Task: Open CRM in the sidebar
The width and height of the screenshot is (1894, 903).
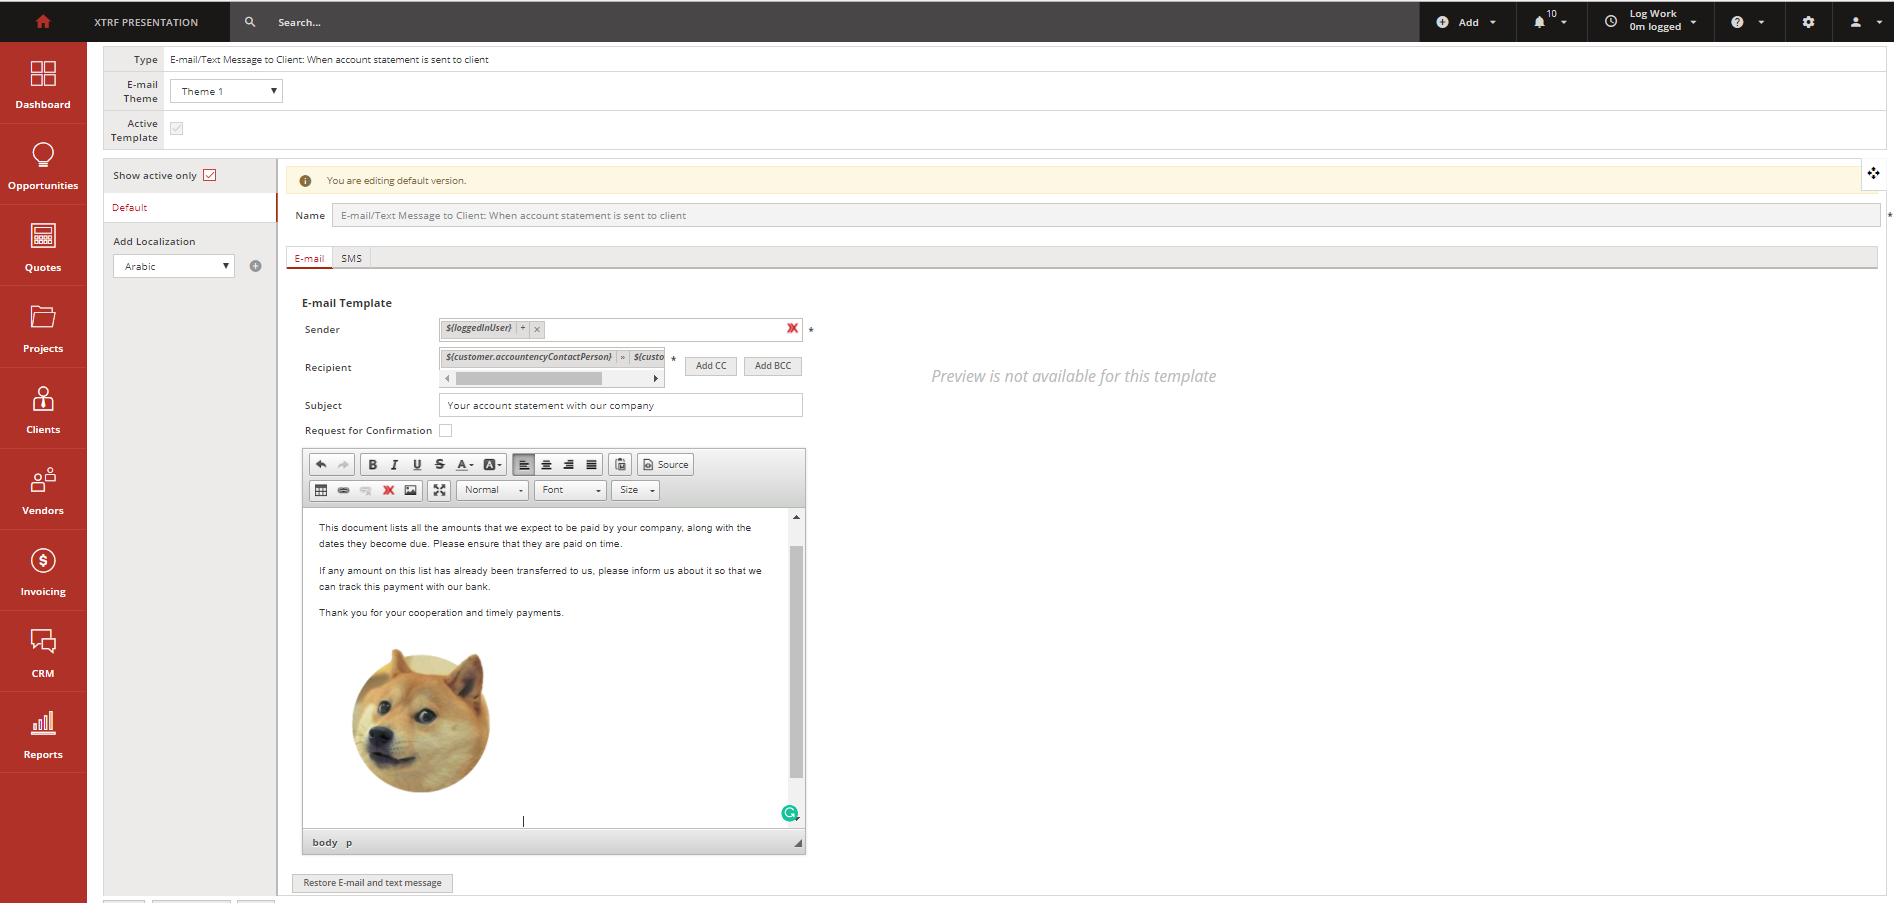Action: pyautogui.click(x=43, y=652)
